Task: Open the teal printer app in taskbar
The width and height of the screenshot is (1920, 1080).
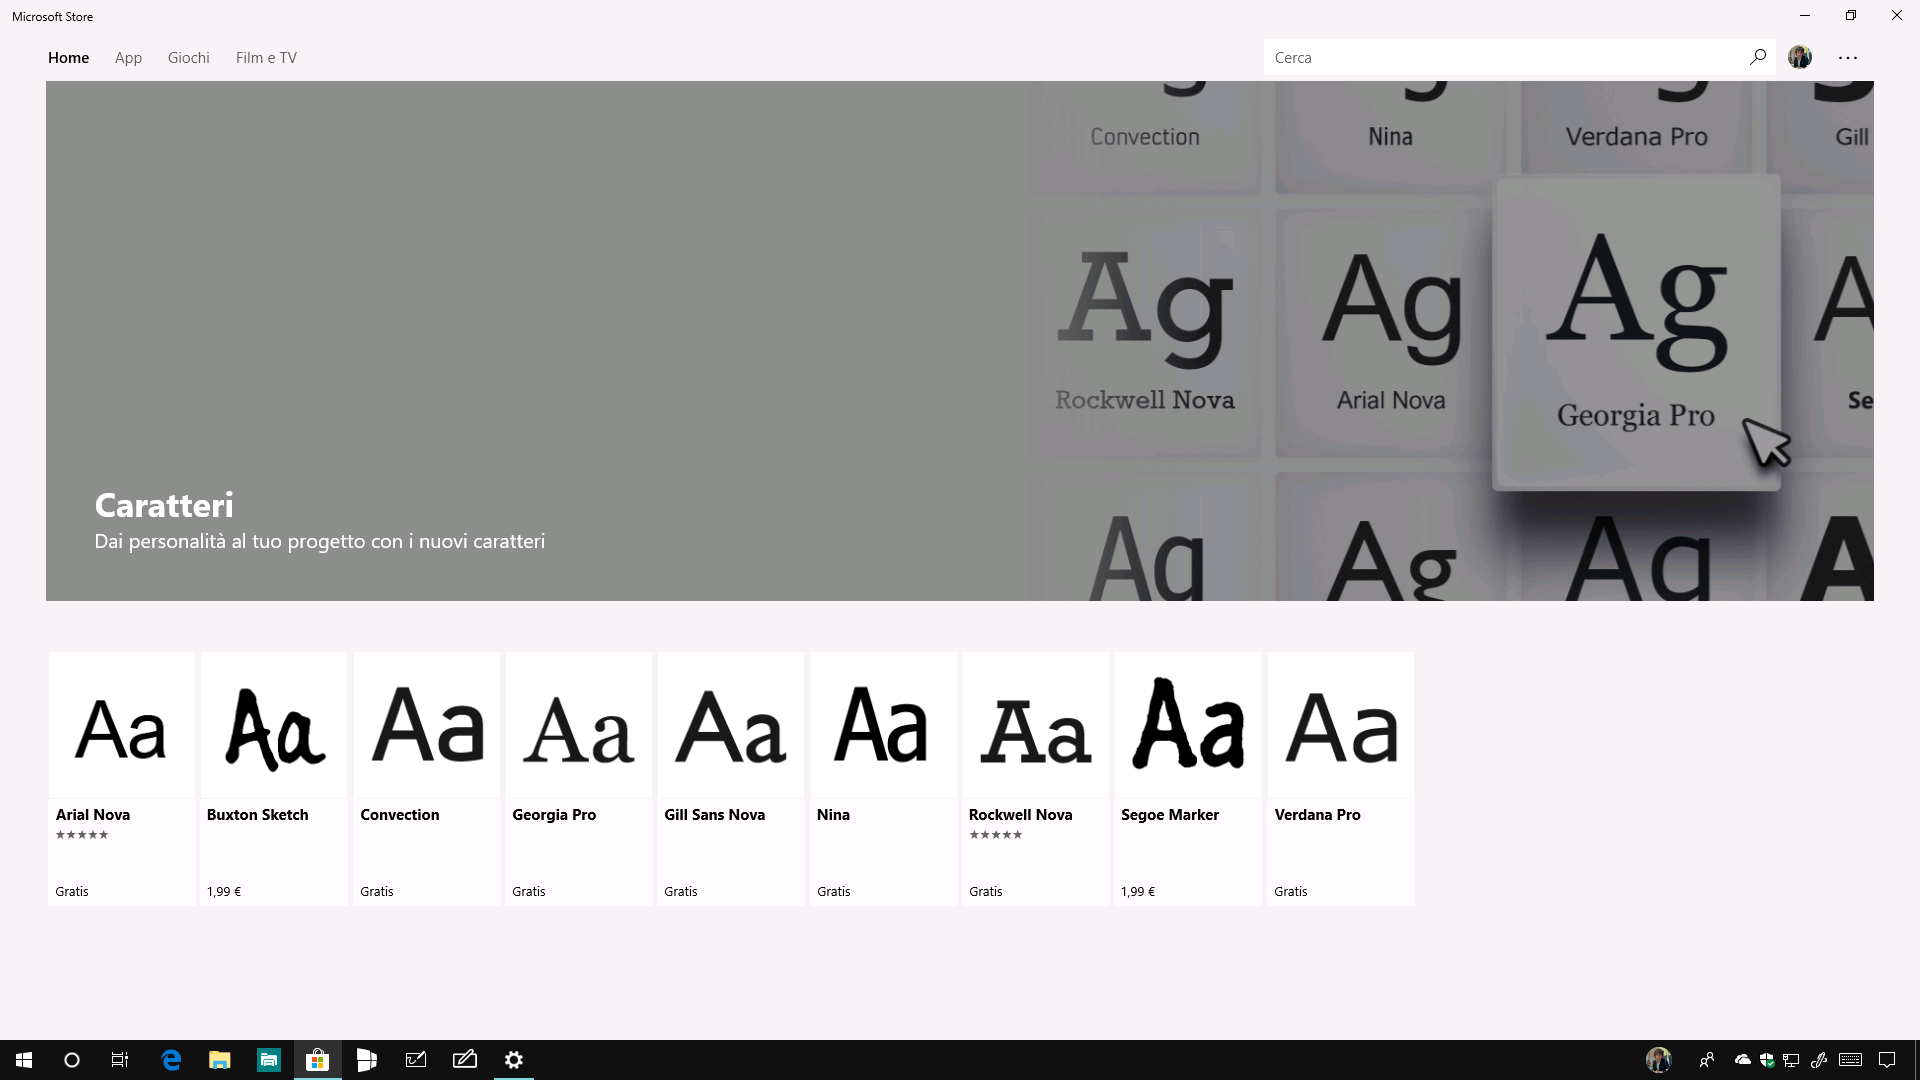Action: click(x=269, y=1060)
